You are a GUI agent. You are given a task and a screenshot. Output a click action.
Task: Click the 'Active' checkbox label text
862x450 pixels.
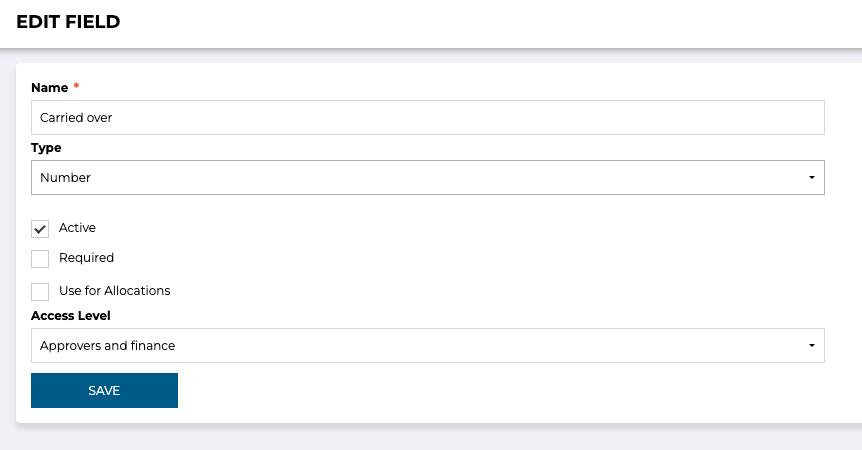(77, 228)
